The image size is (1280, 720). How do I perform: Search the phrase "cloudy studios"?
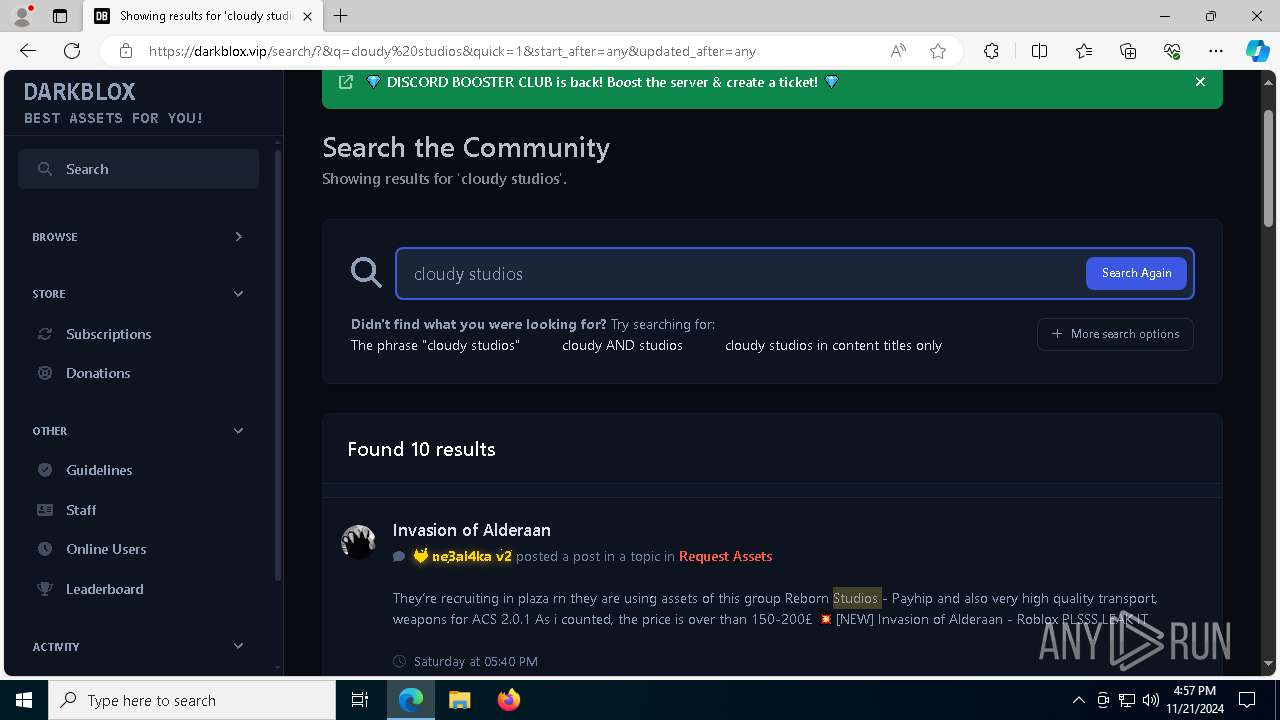(435, 345)
